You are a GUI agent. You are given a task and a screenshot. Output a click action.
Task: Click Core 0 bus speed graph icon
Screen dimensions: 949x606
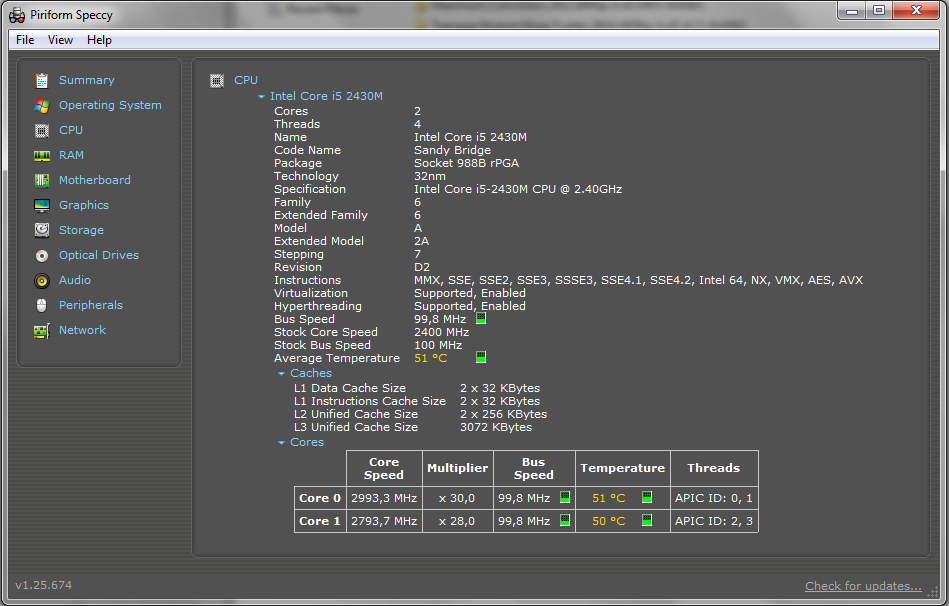pos(565,497)
